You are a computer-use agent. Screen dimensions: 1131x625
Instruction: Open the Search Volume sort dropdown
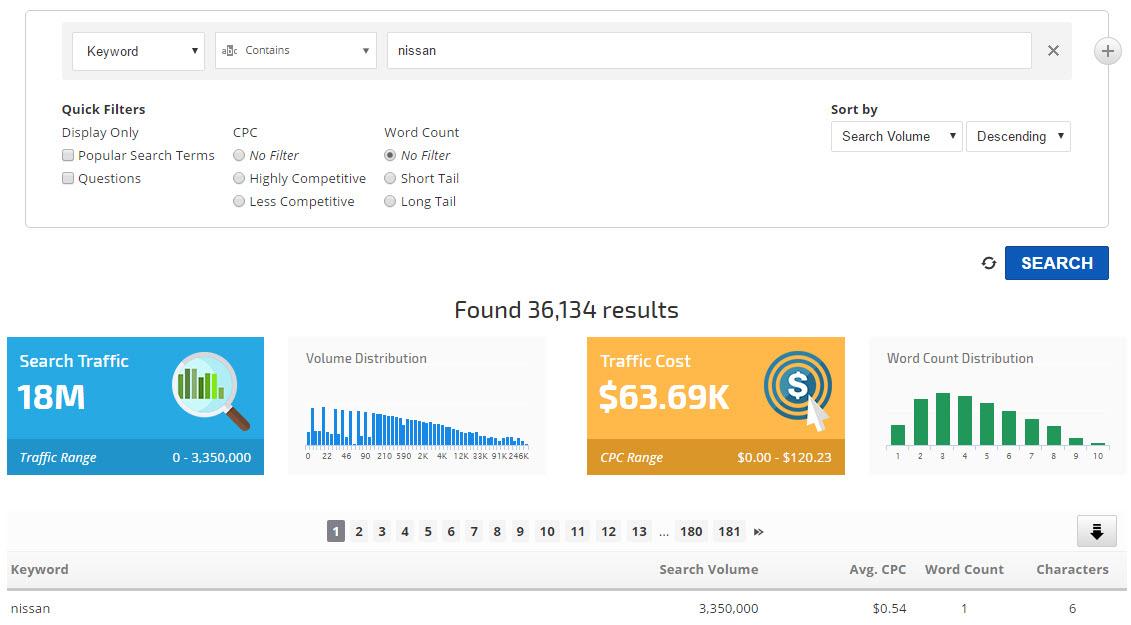pos(896,137)
